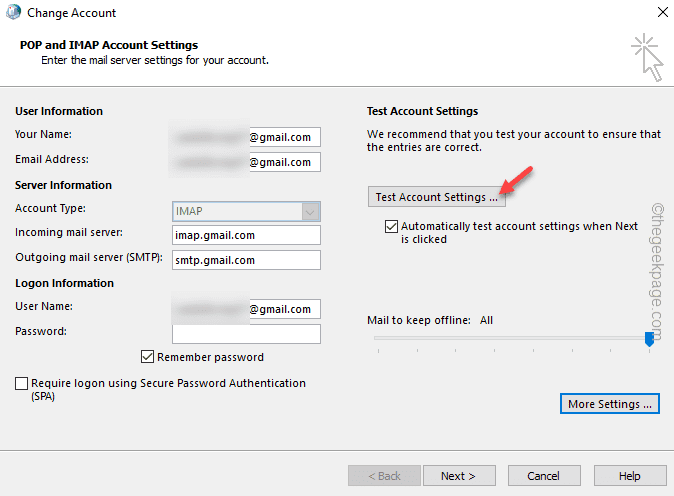The image size is (674, 496).
Task: Select the Account Type combo box
Action: point(246,211)
